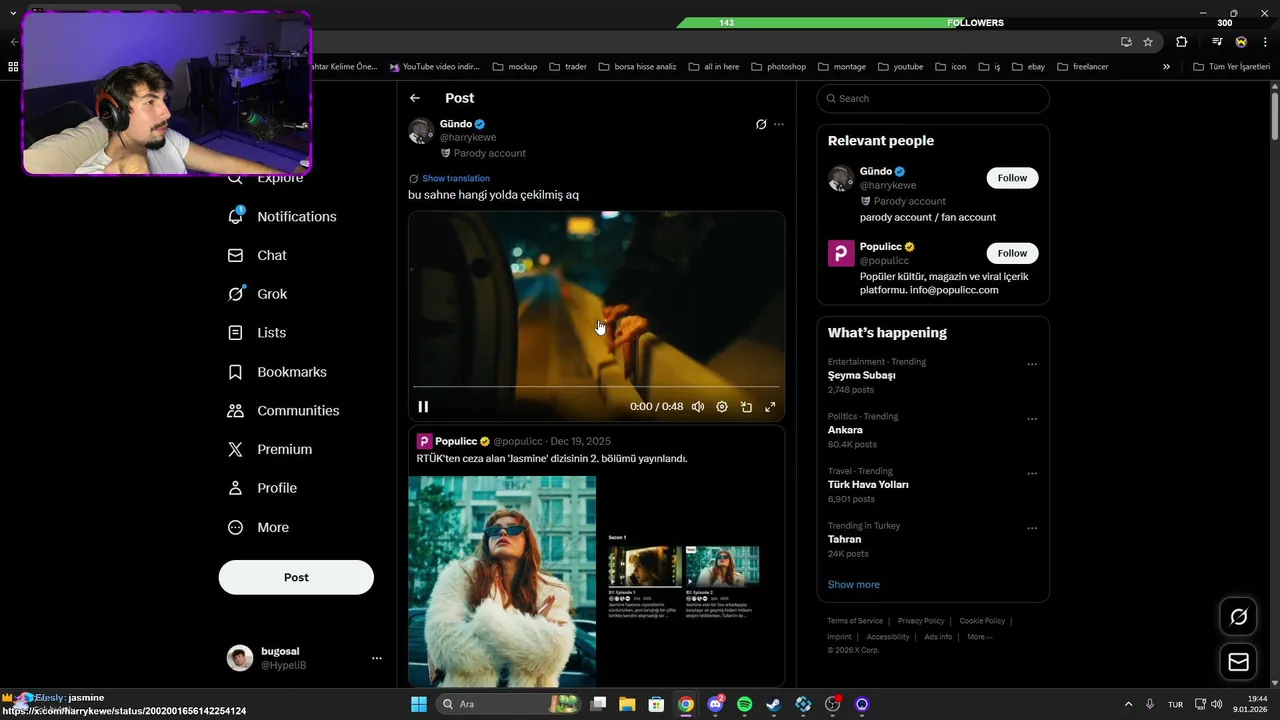Image resolution: width=1280 pixels, height=720 pixels.
Task: Enter fullscreen video mode
Action: coord(770,407)
